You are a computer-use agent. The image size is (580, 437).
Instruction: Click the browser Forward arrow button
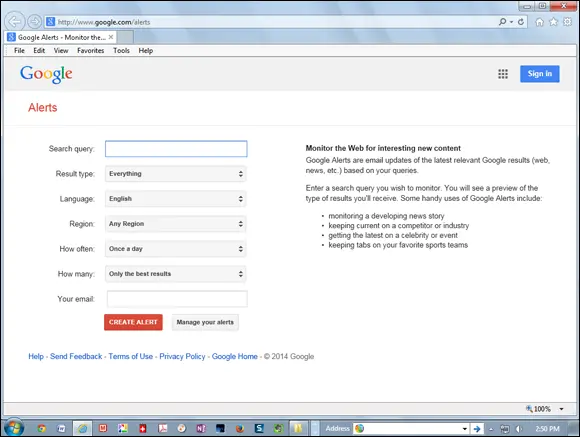(x=34, y=21)
